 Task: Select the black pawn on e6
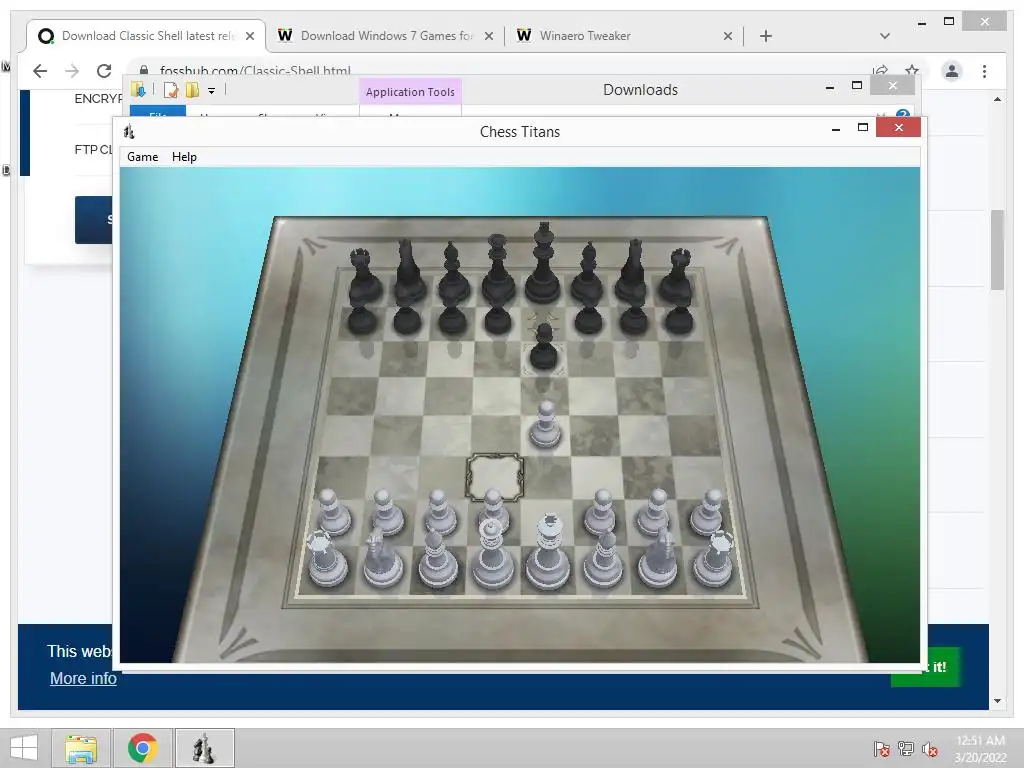(543, 346)
